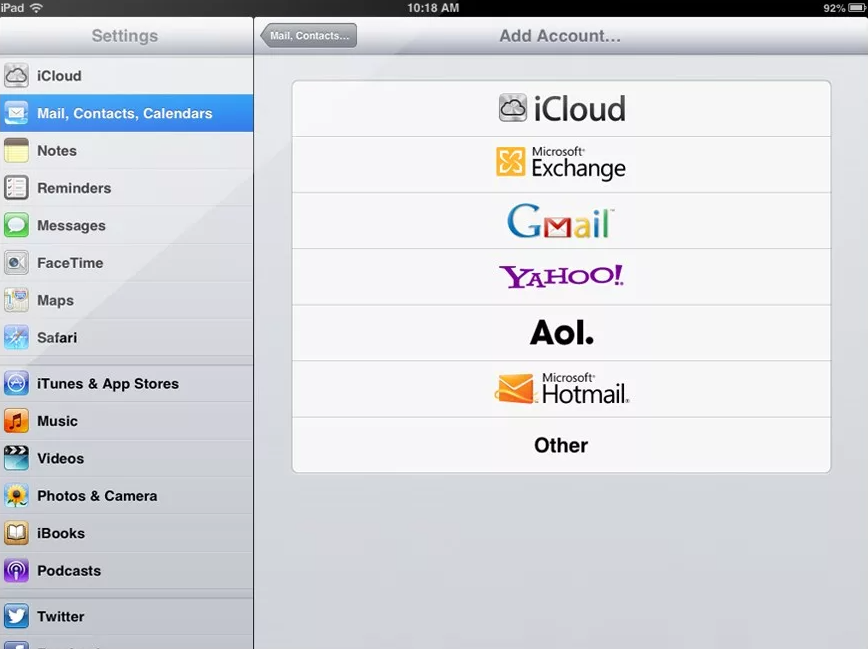Open Mail, Contacts, Calendars in the sidebar
Screen dimensions: 868x649
pos(127,113)
